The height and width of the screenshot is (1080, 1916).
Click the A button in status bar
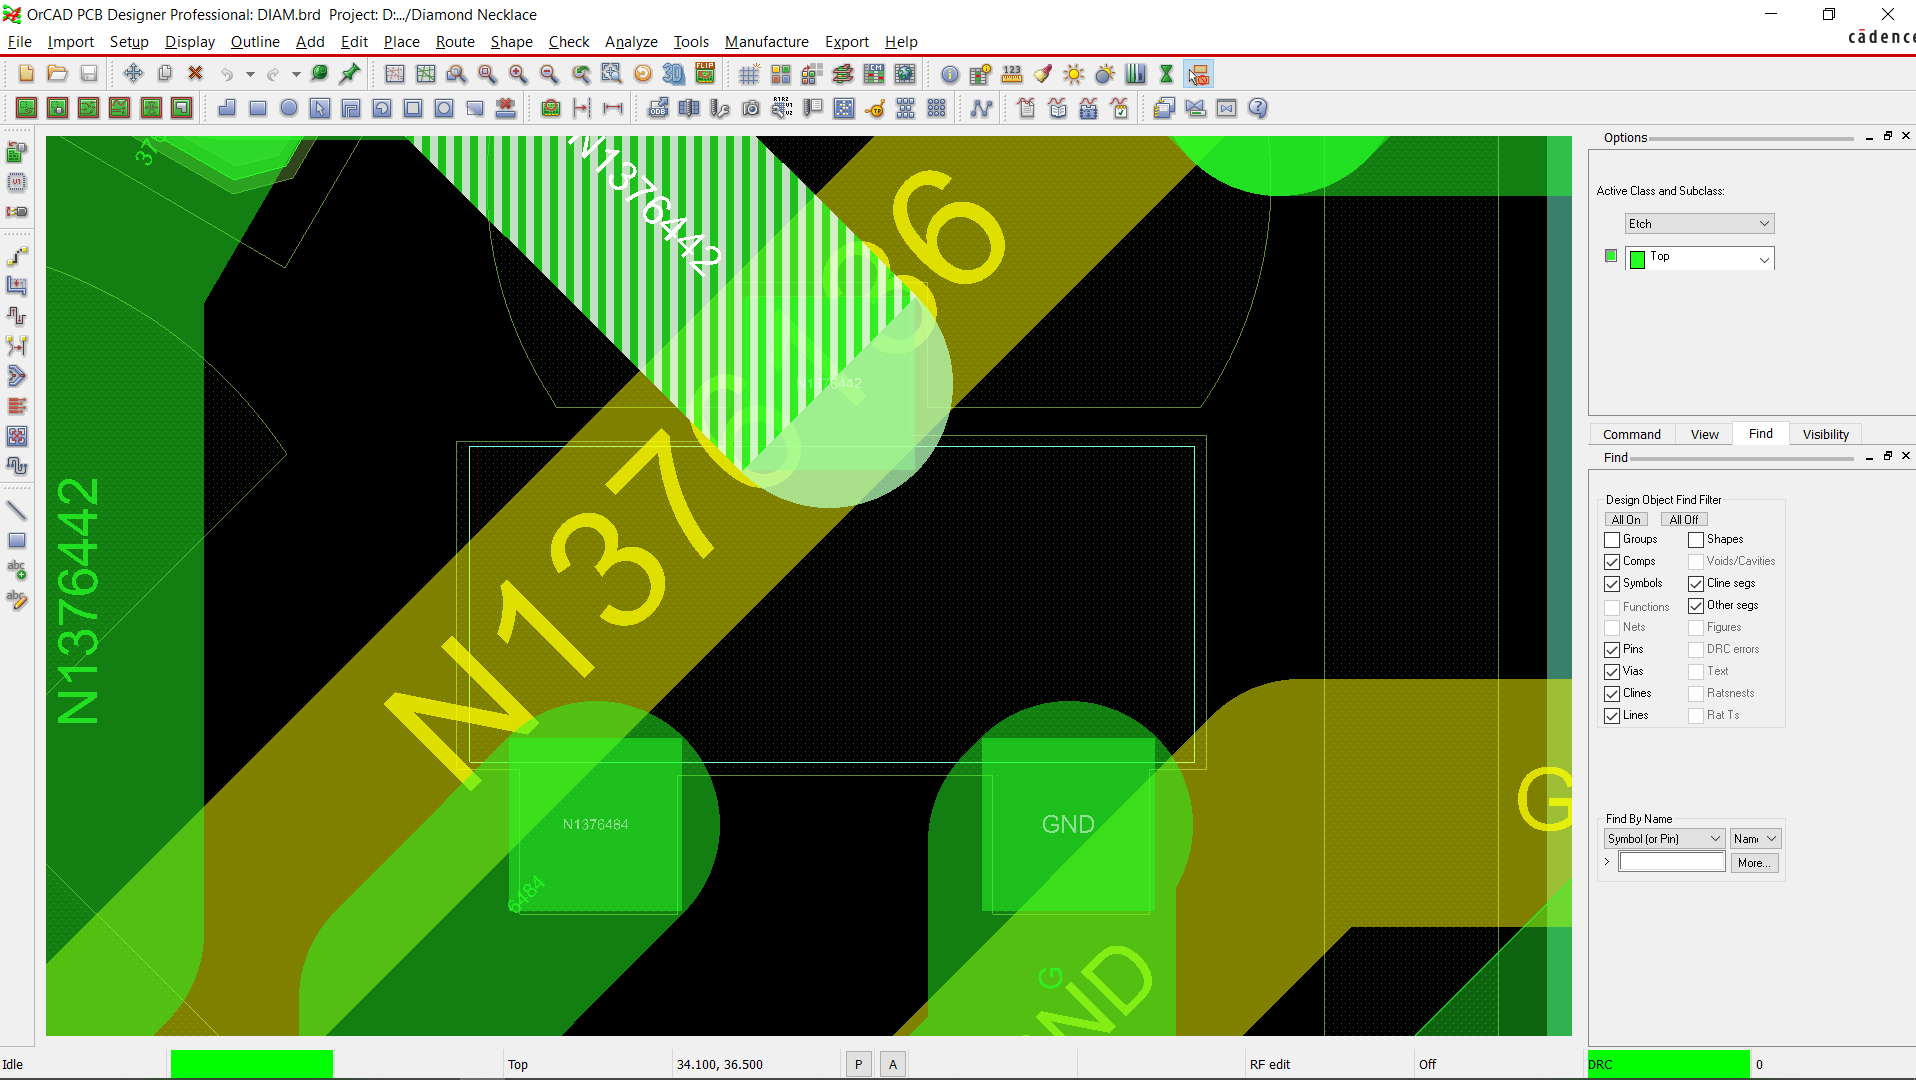tap(893, 1065)
